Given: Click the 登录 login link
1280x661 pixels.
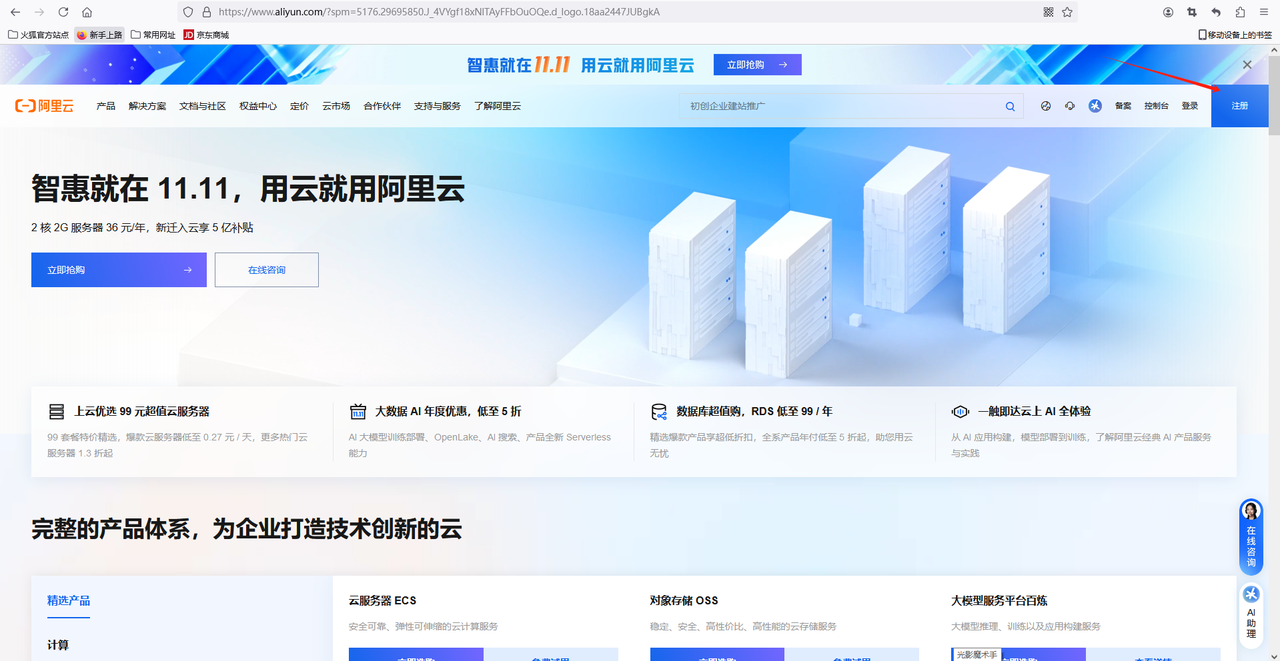Looking at the screenshot, I should (x=1189, y=106).
